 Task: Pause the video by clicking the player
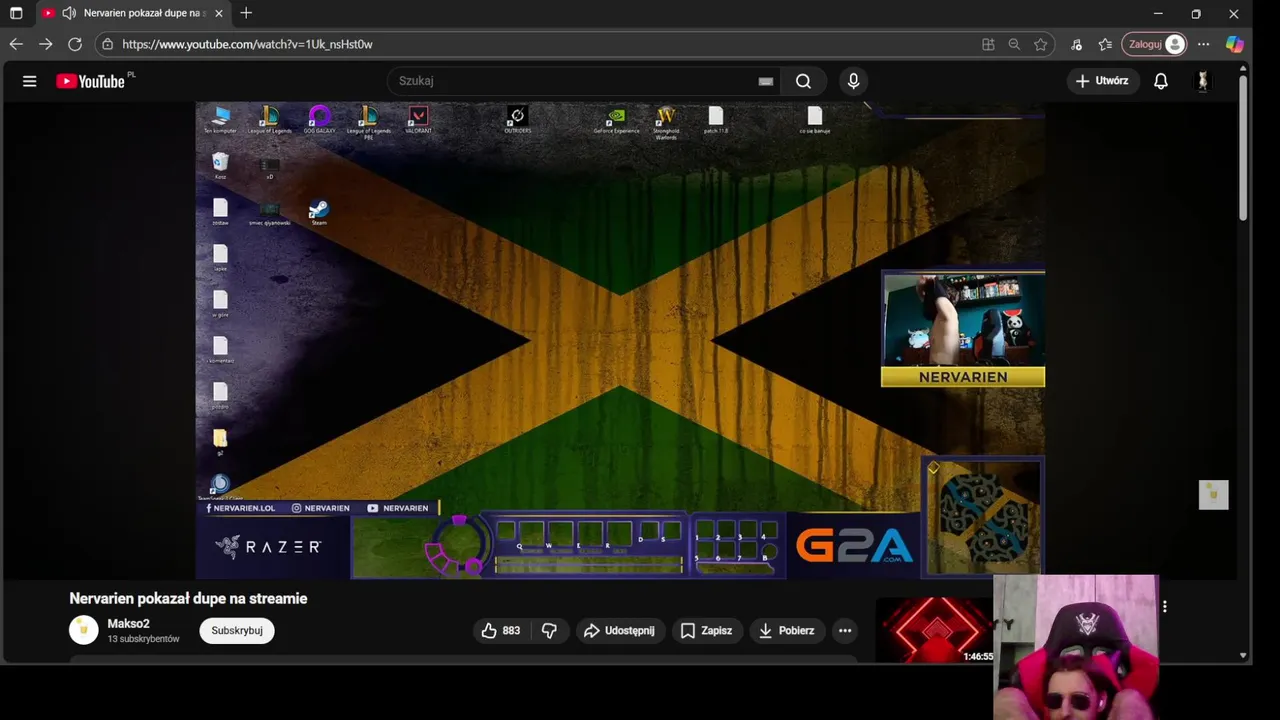click(x=620, y=340)
